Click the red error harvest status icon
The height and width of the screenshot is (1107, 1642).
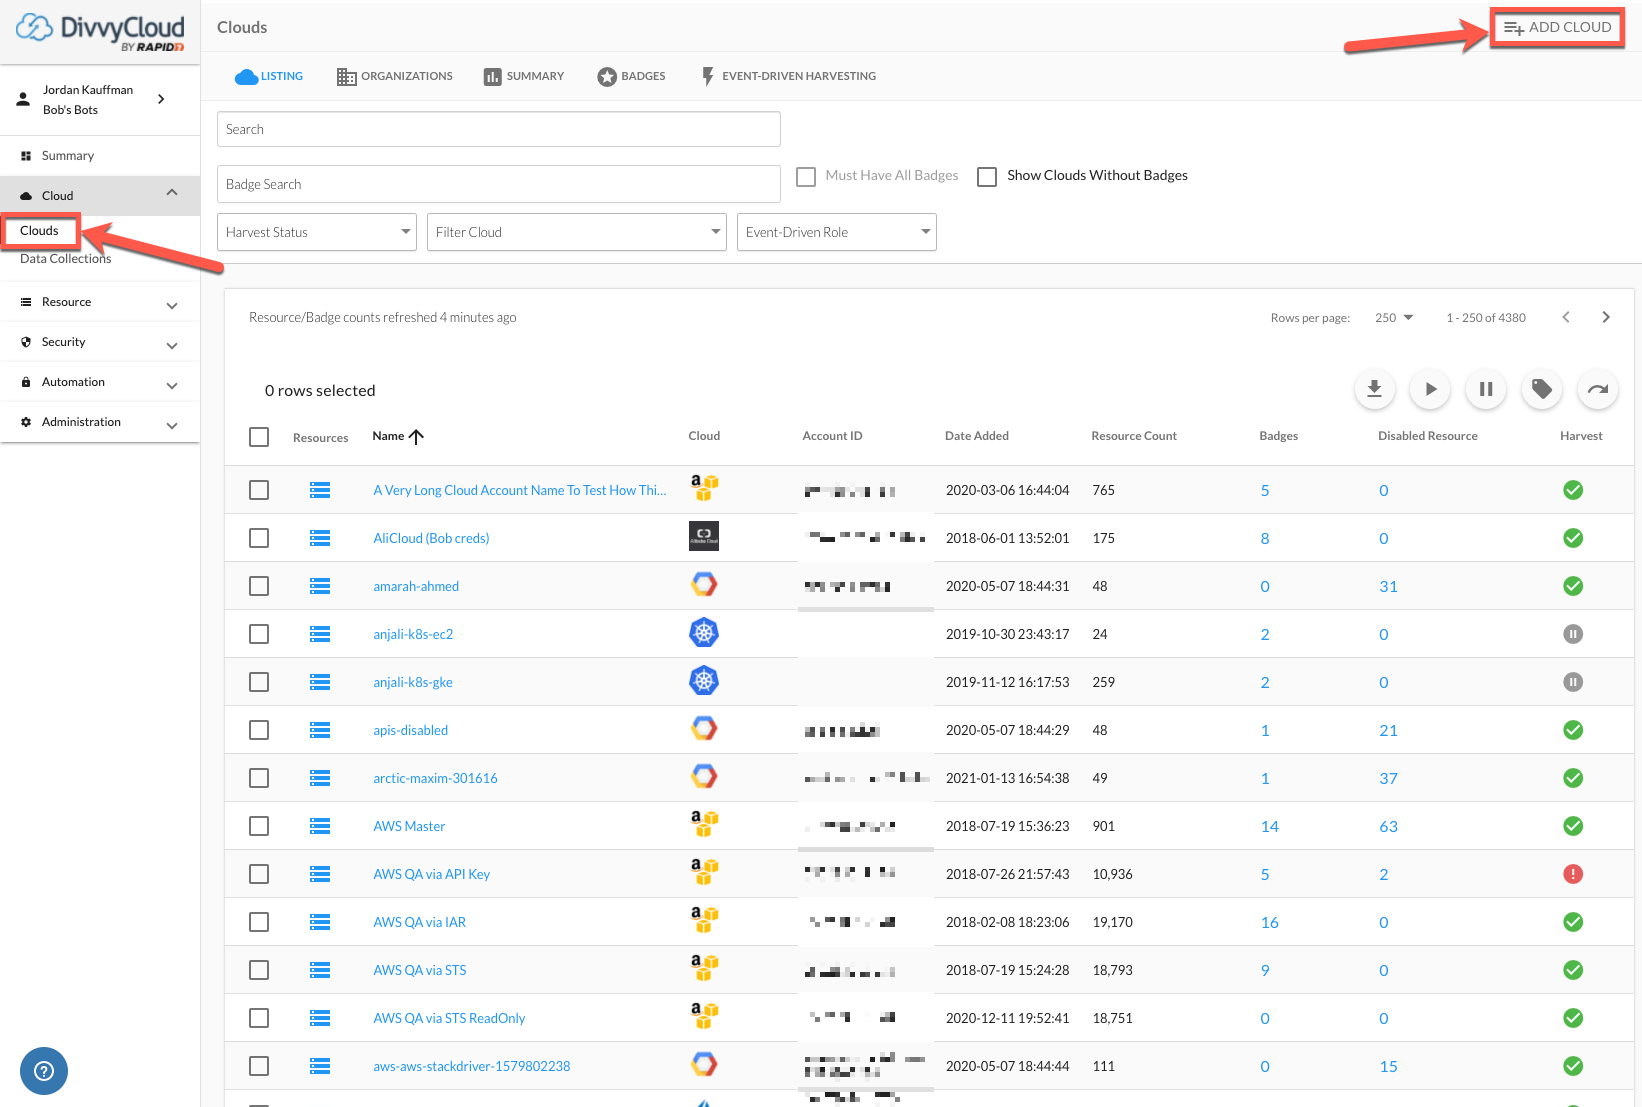coord(1573,874)
